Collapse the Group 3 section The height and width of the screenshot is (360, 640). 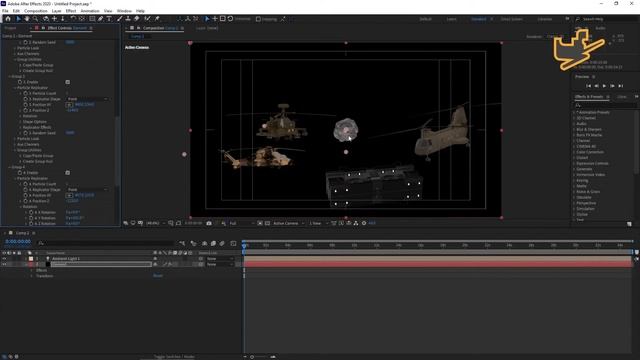[10, 76]
